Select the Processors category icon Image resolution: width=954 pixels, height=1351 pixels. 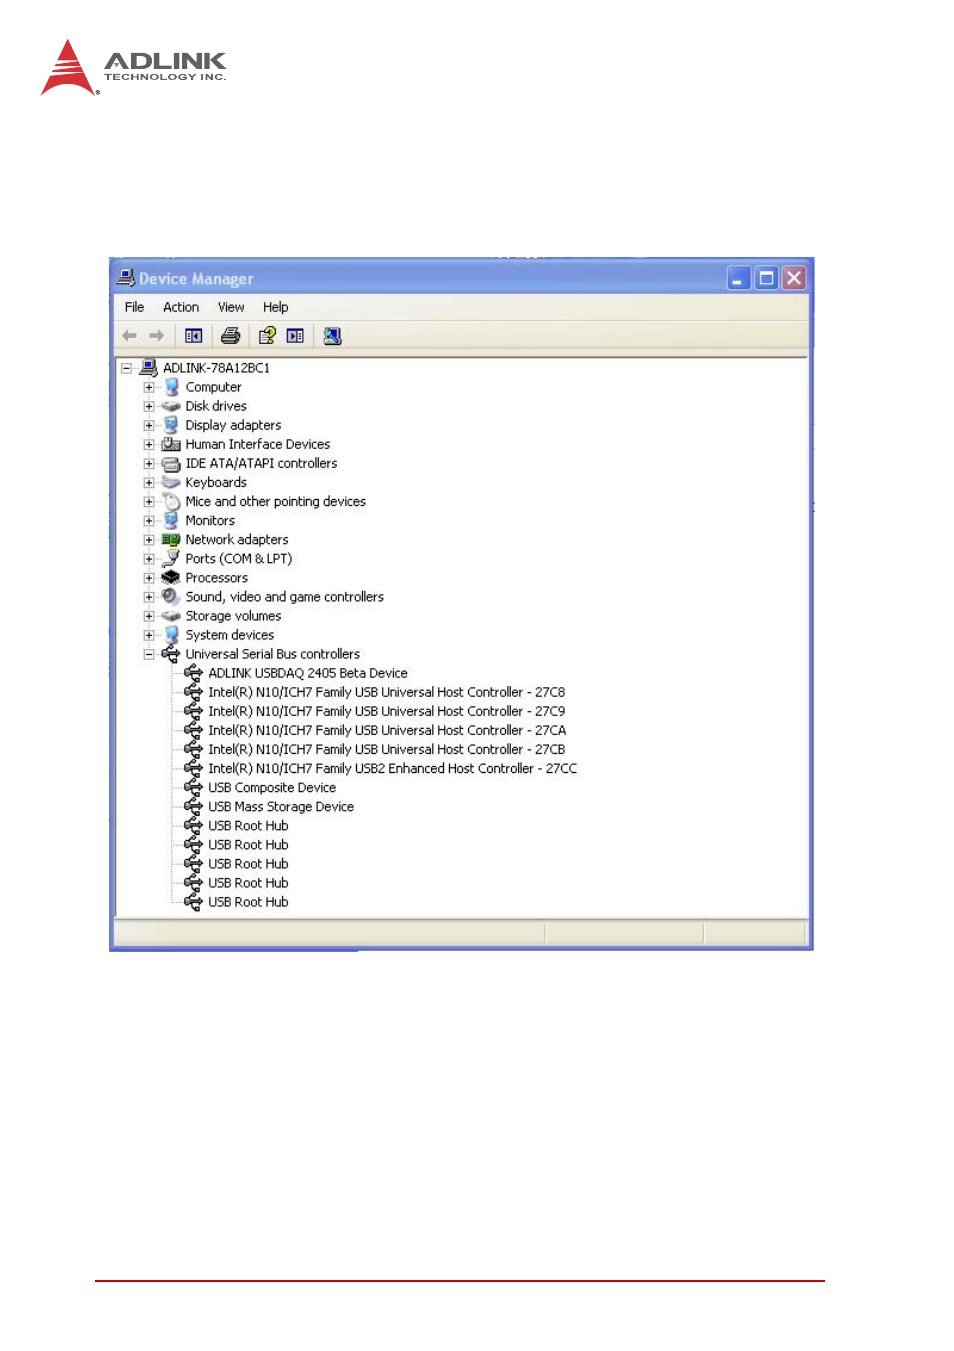click(x=171, y=578)
